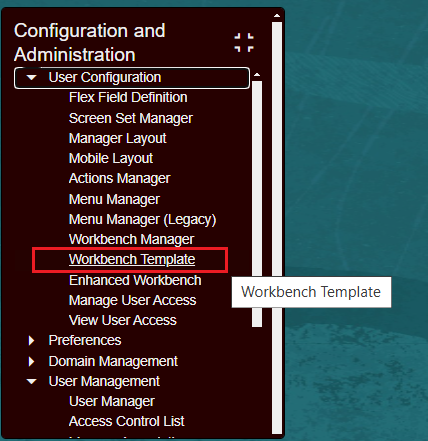Viewport: 428px width, 441px height.
Task: Click the outer panel scrollbar up arrow
Action: [277, 16]
